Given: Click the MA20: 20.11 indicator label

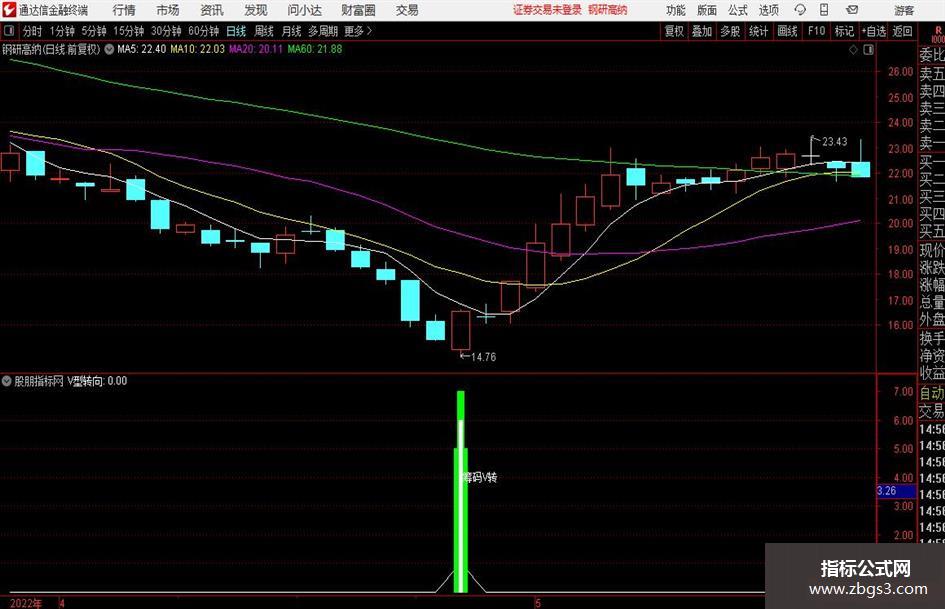Looking at the screenshot, I should (256, 49).
